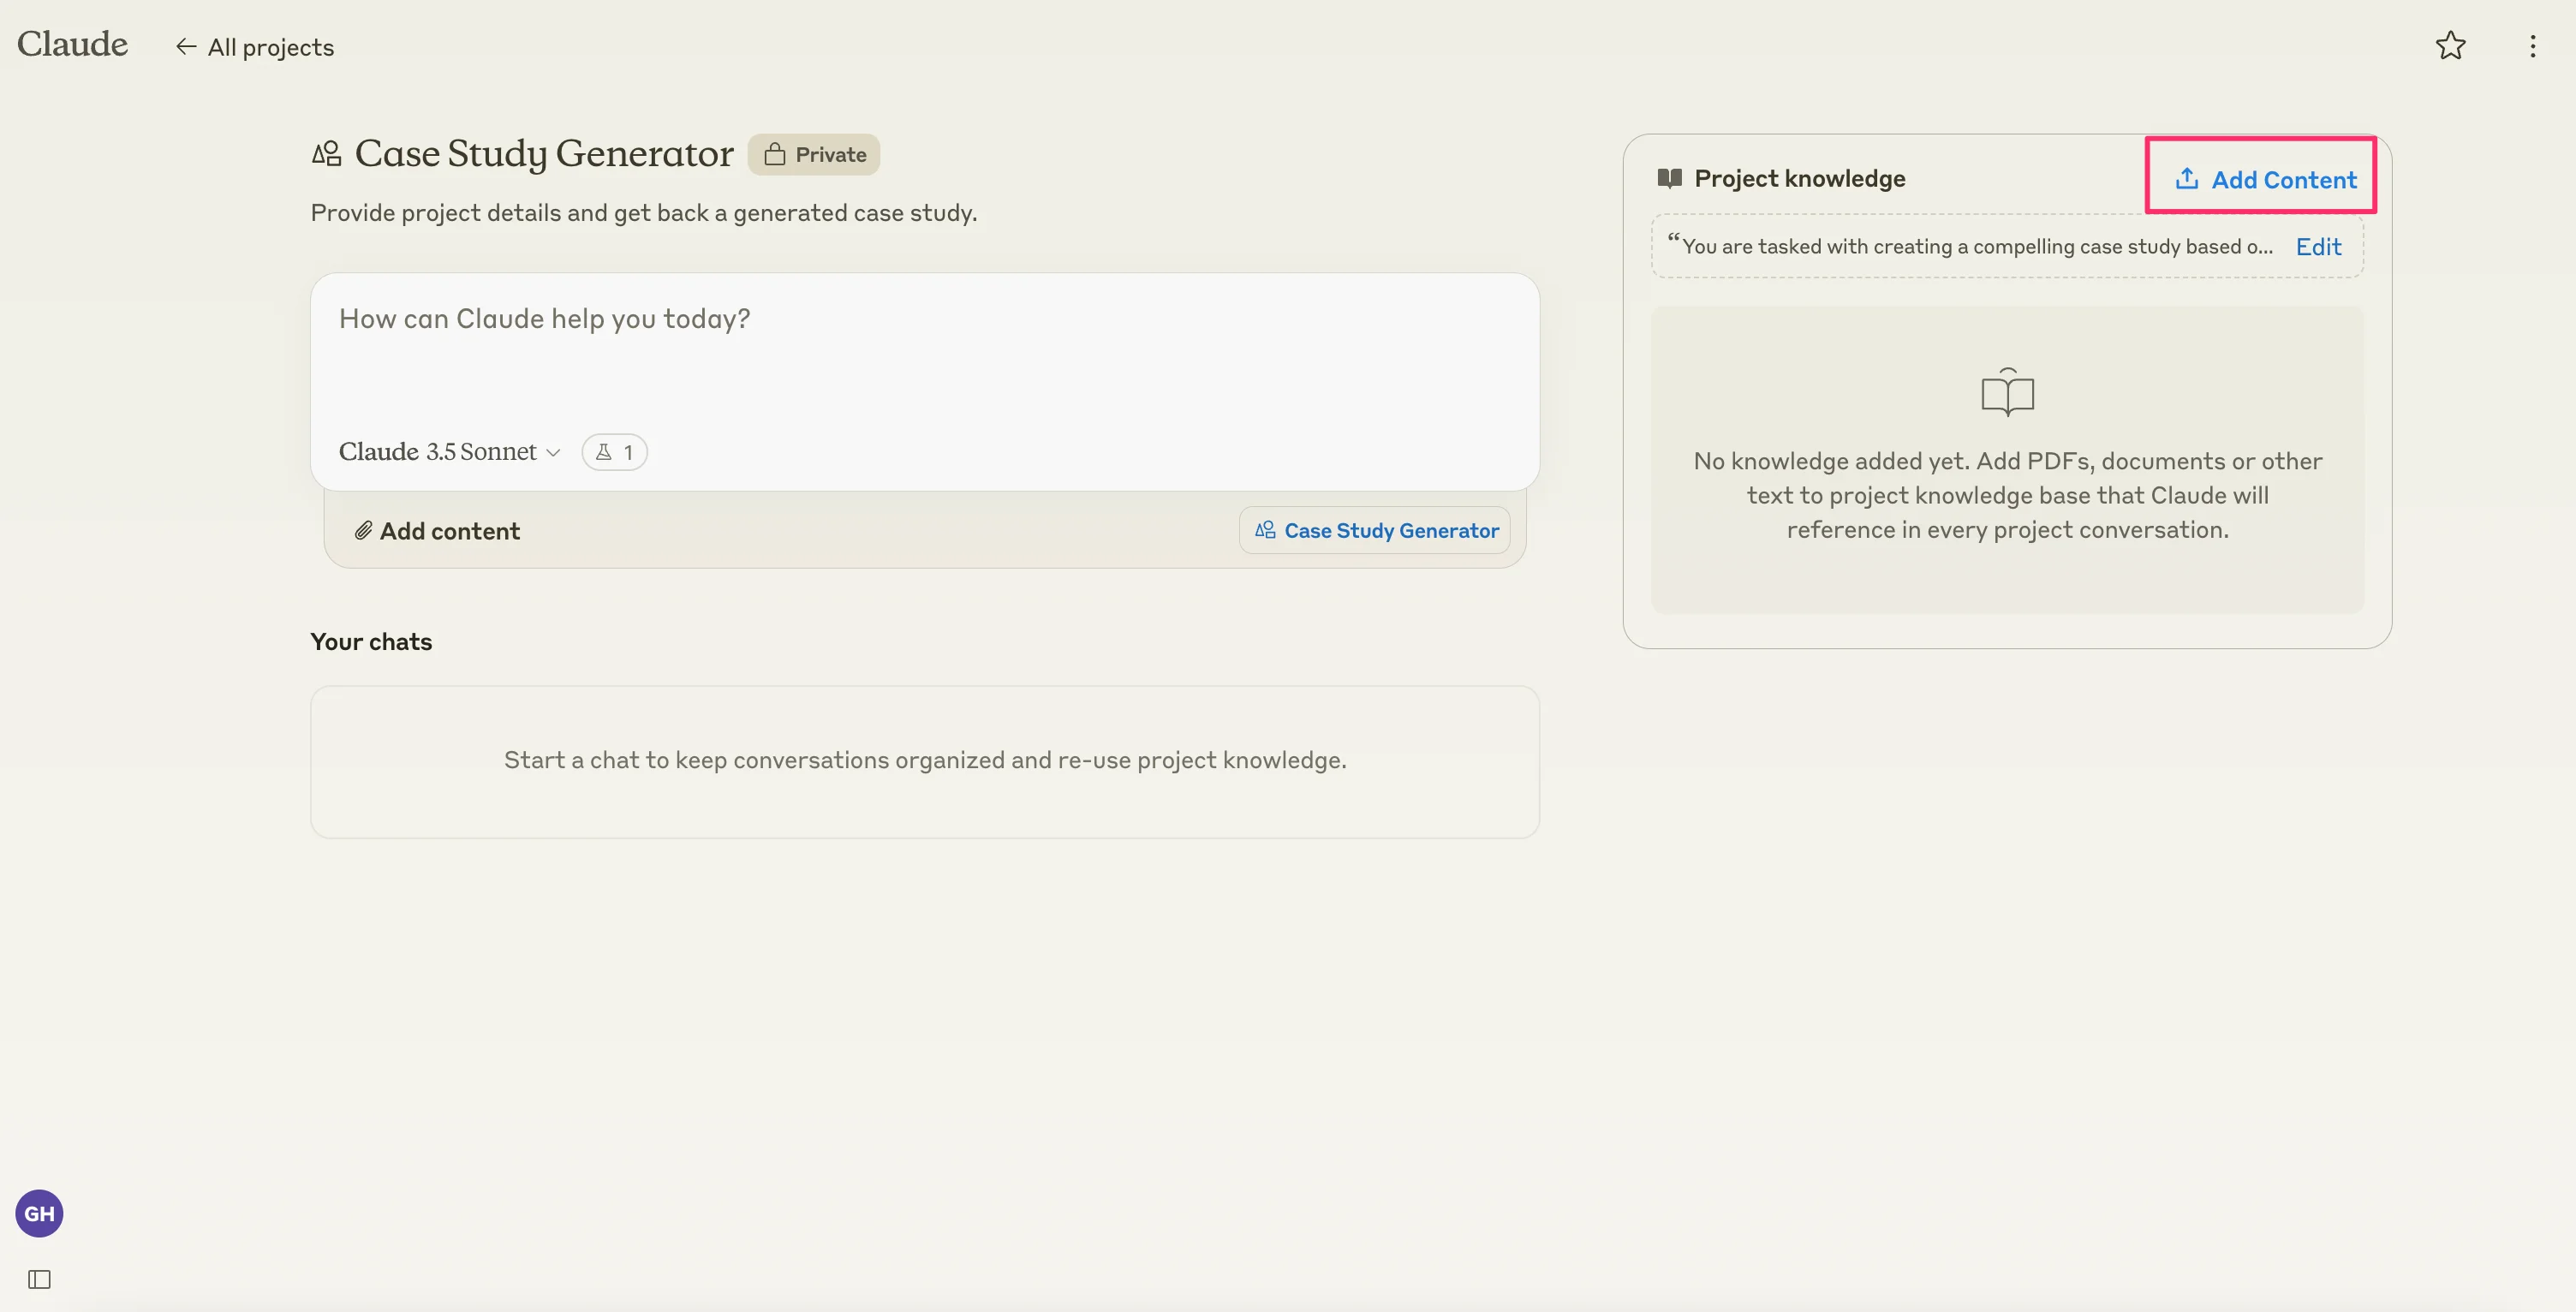This screenshot has width=2576, height=1312.
Task: Click the Claude logo
Action: [72, 44]
